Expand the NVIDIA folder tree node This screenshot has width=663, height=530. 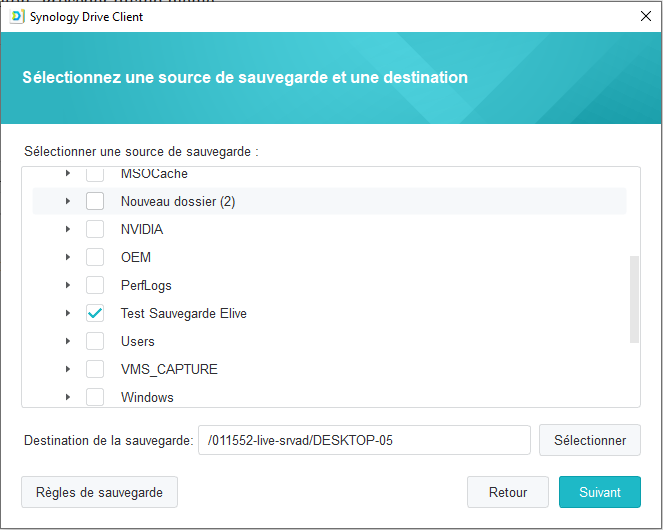point(68,229)
